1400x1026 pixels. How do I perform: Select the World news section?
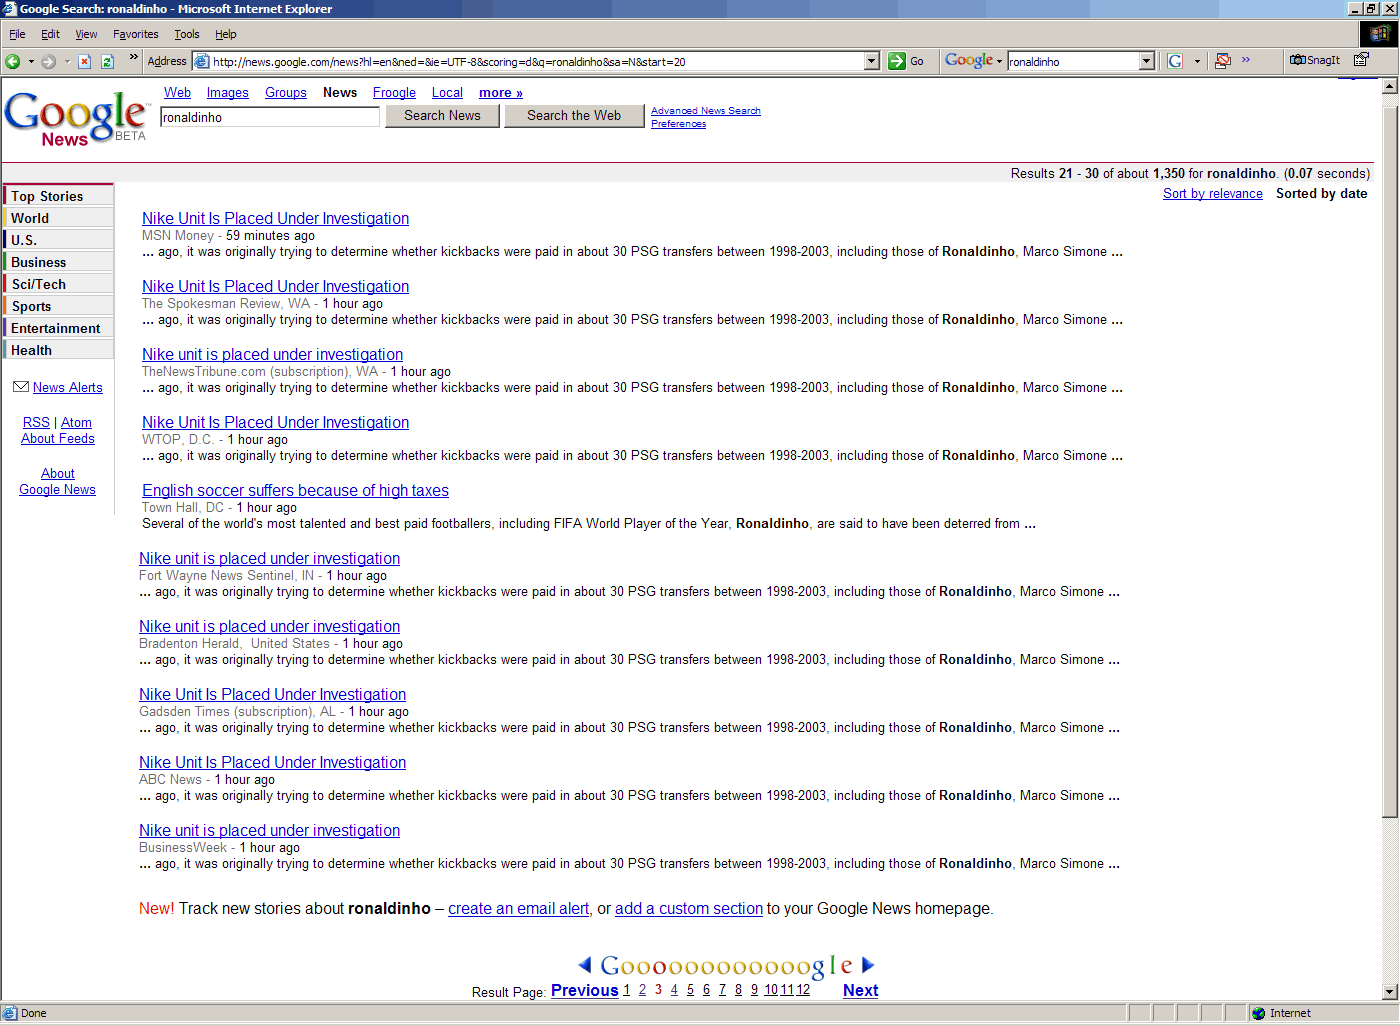click(x=58, y=218)
